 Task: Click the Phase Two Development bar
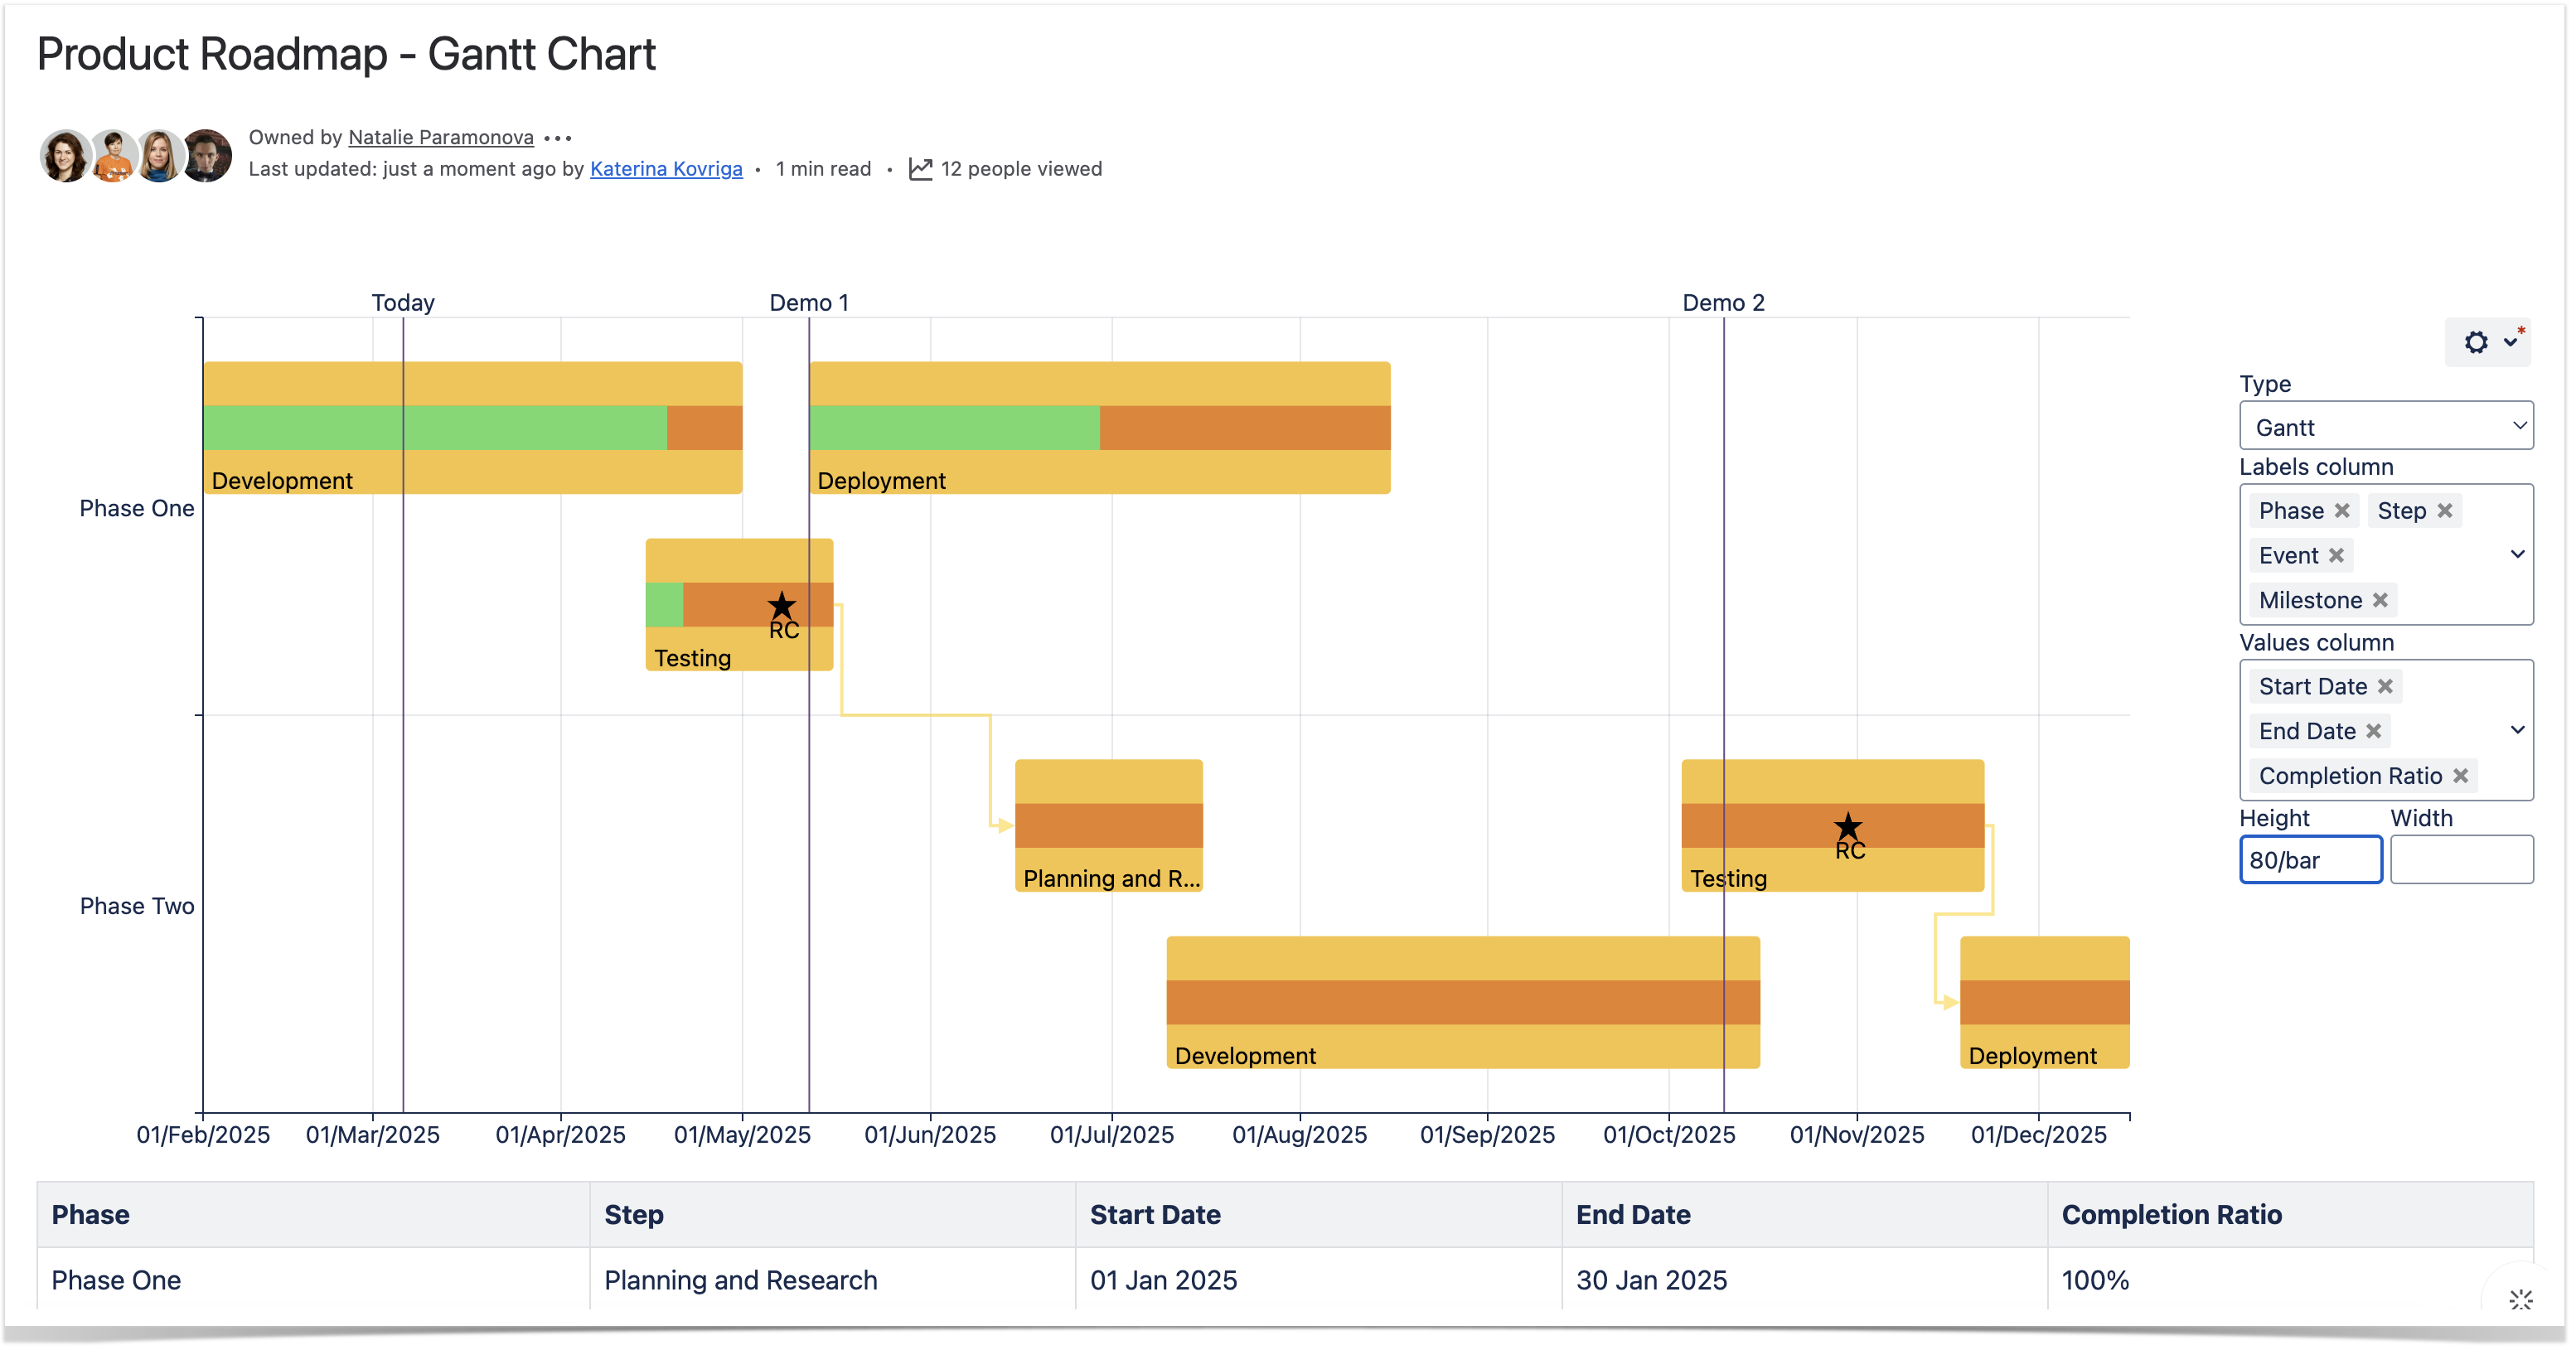click(x=1462, y=1002)
